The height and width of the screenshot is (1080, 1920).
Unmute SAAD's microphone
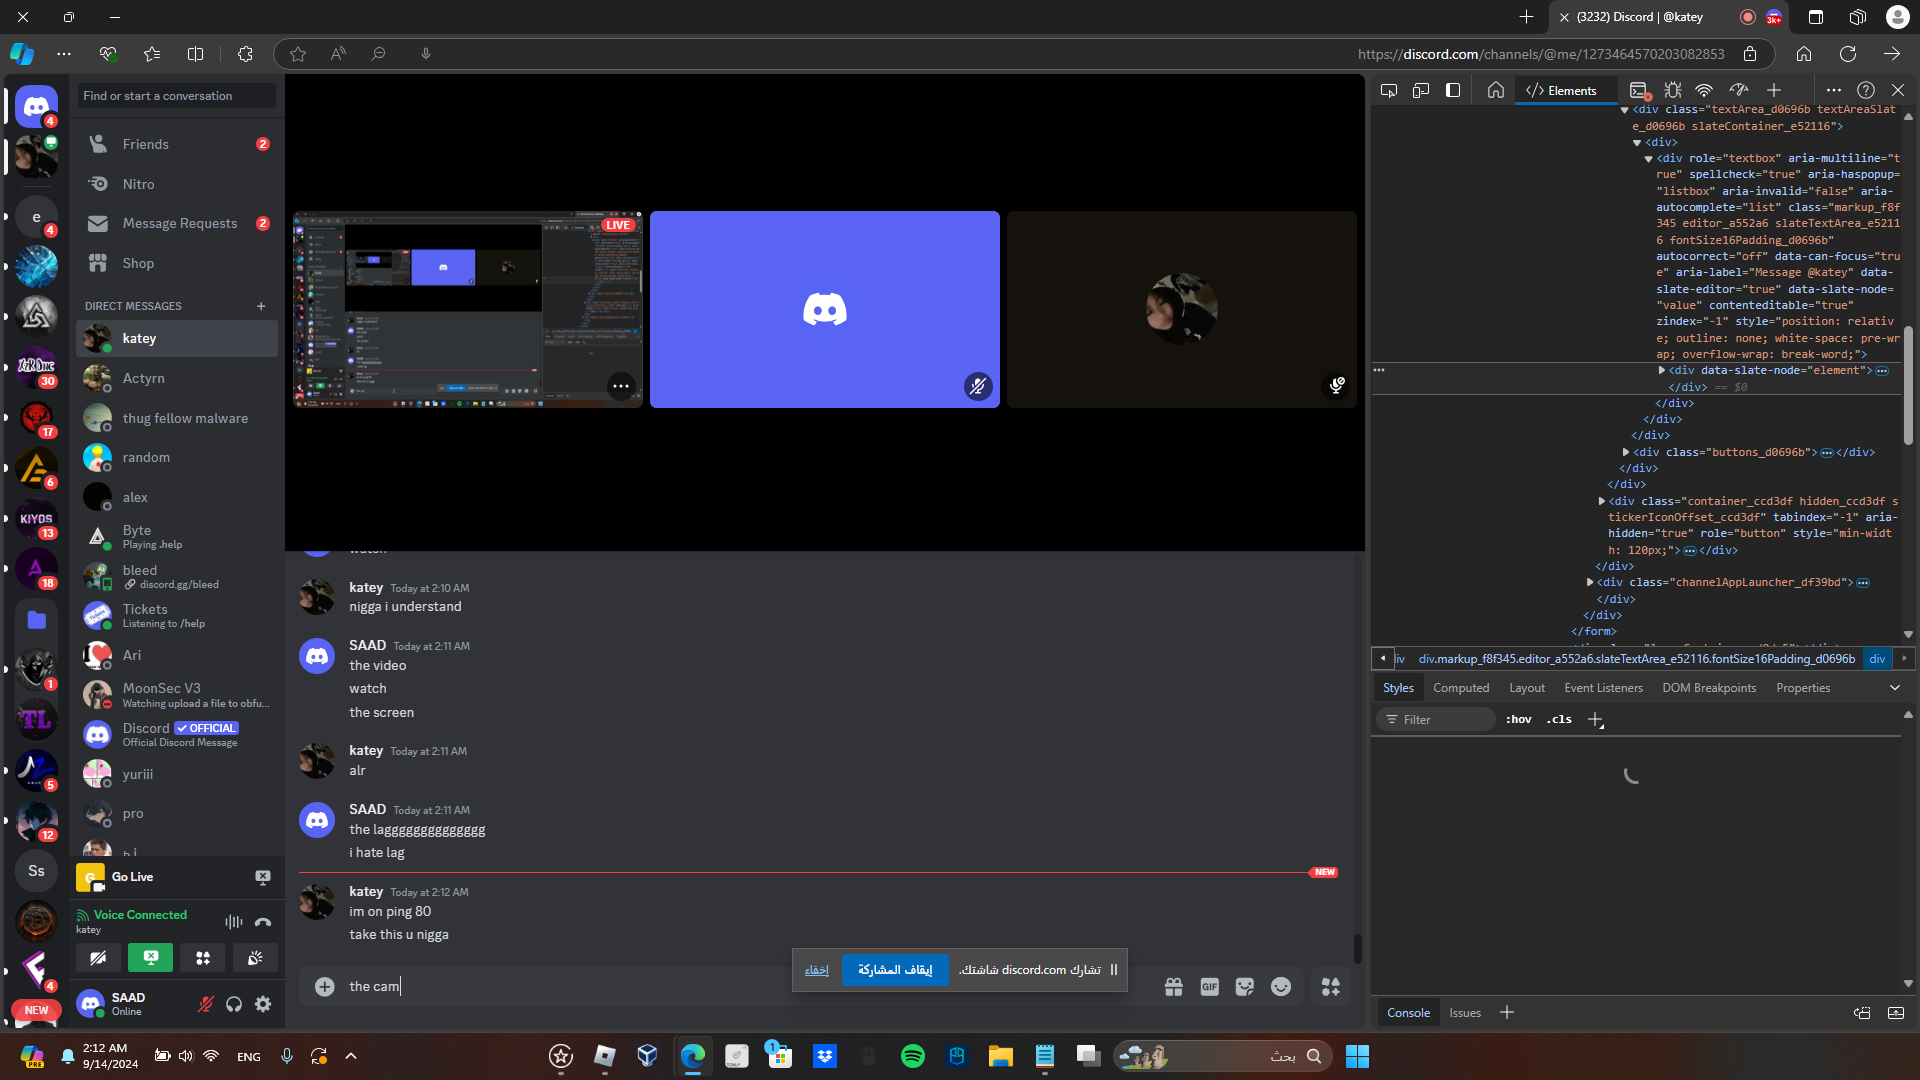pyautogui.click(x=205, y=1004)
